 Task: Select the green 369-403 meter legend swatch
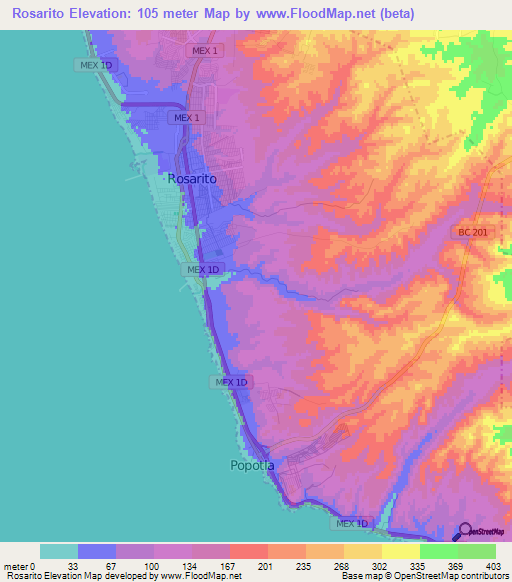click(x=477, y=551)
